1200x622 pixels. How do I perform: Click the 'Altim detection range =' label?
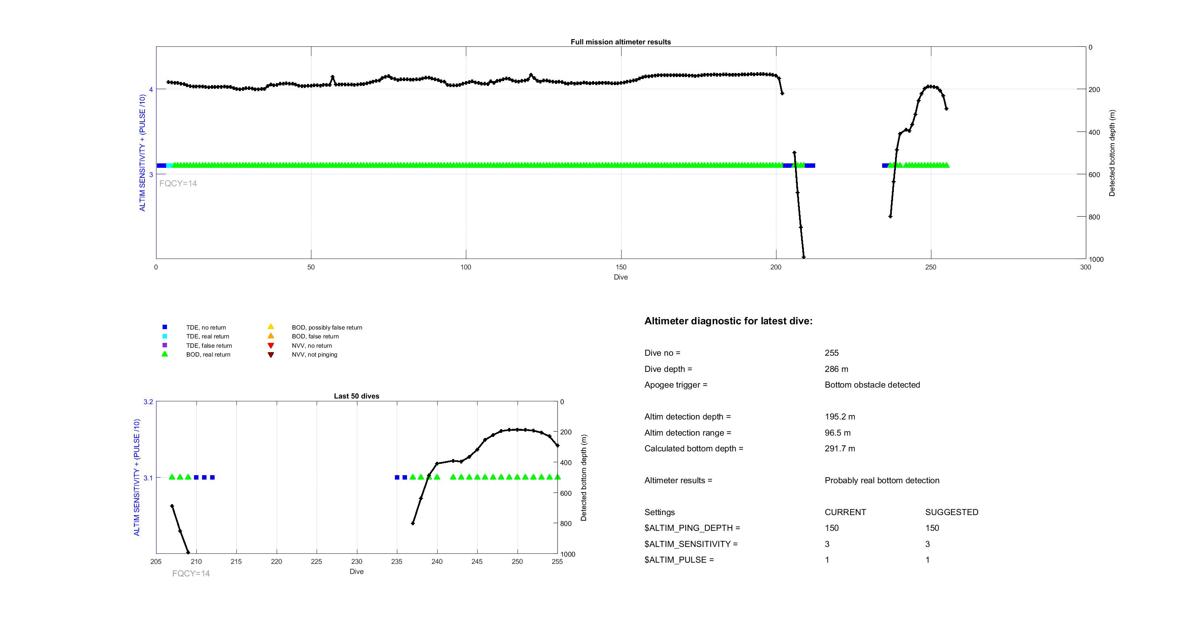click(688, 432)
